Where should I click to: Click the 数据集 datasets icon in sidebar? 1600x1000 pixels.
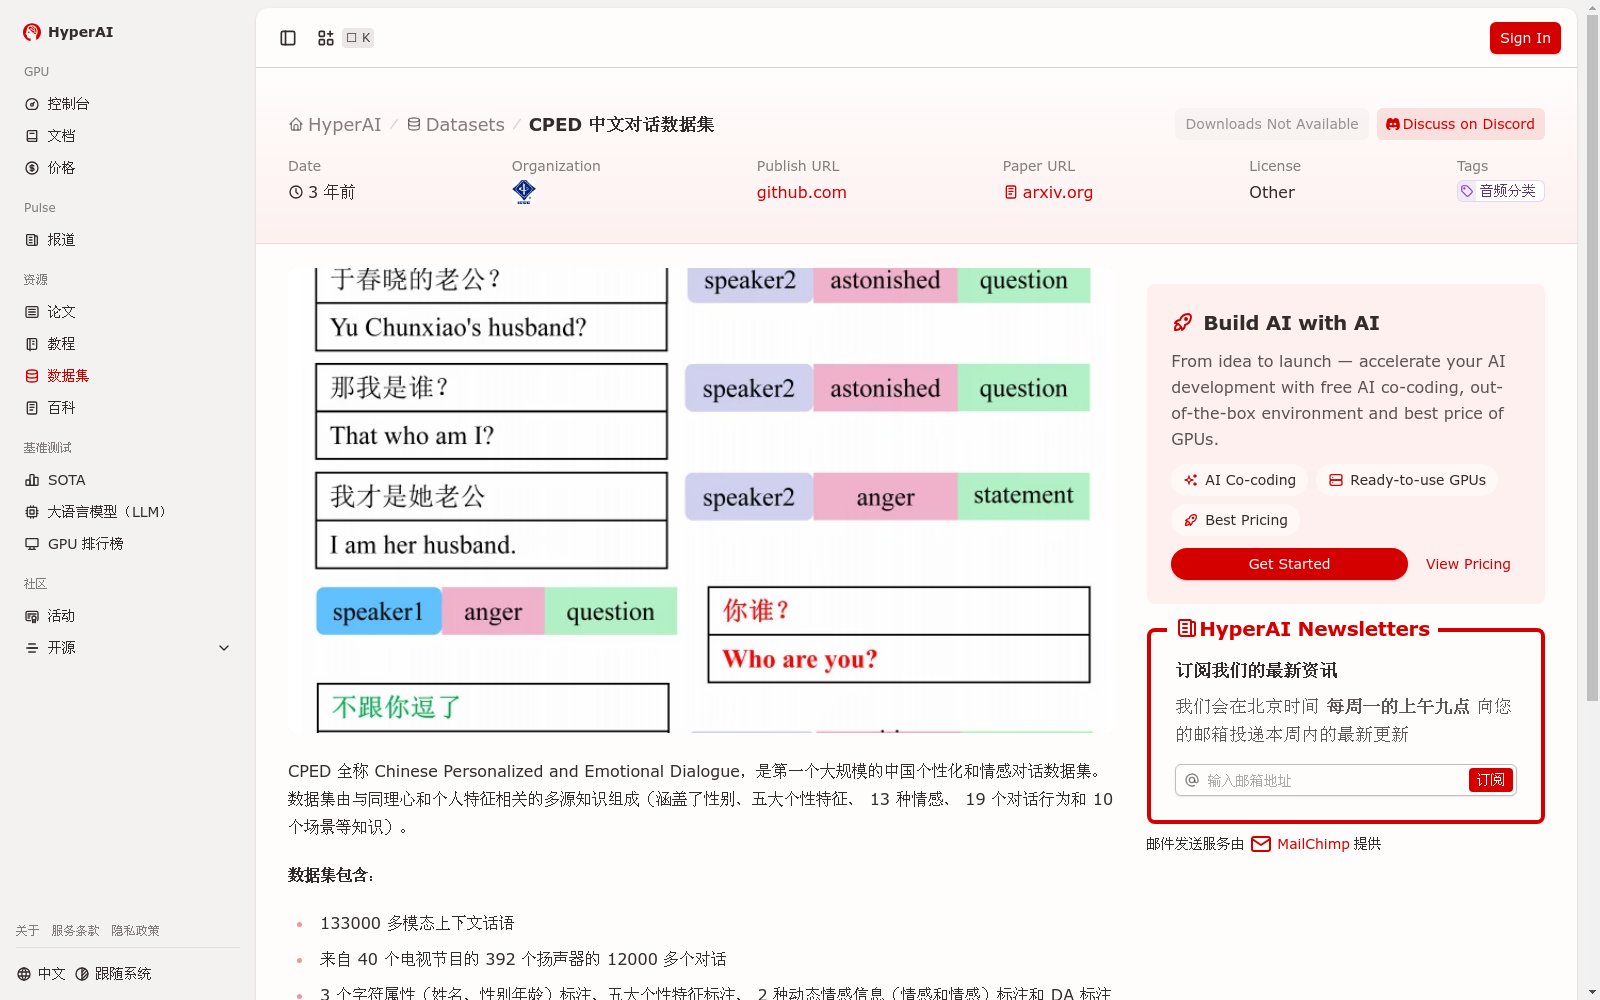click(32, 376)
